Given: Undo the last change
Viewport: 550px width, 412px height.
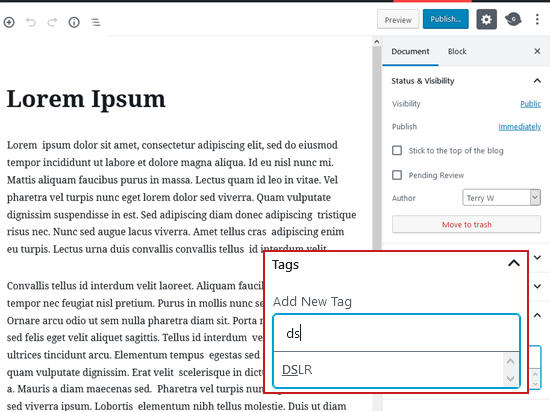Looking at the screenshot, I should tap(31, 22).
